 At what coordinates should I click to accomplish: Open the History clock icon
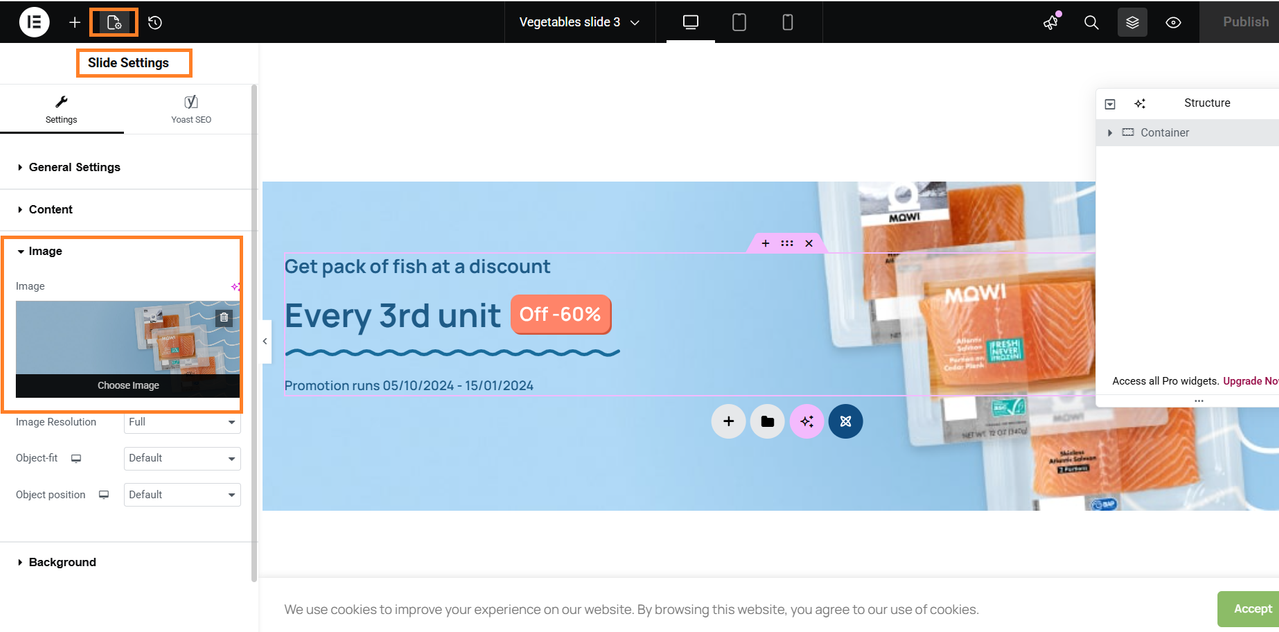pyautogui.click(x=155, y=22)
